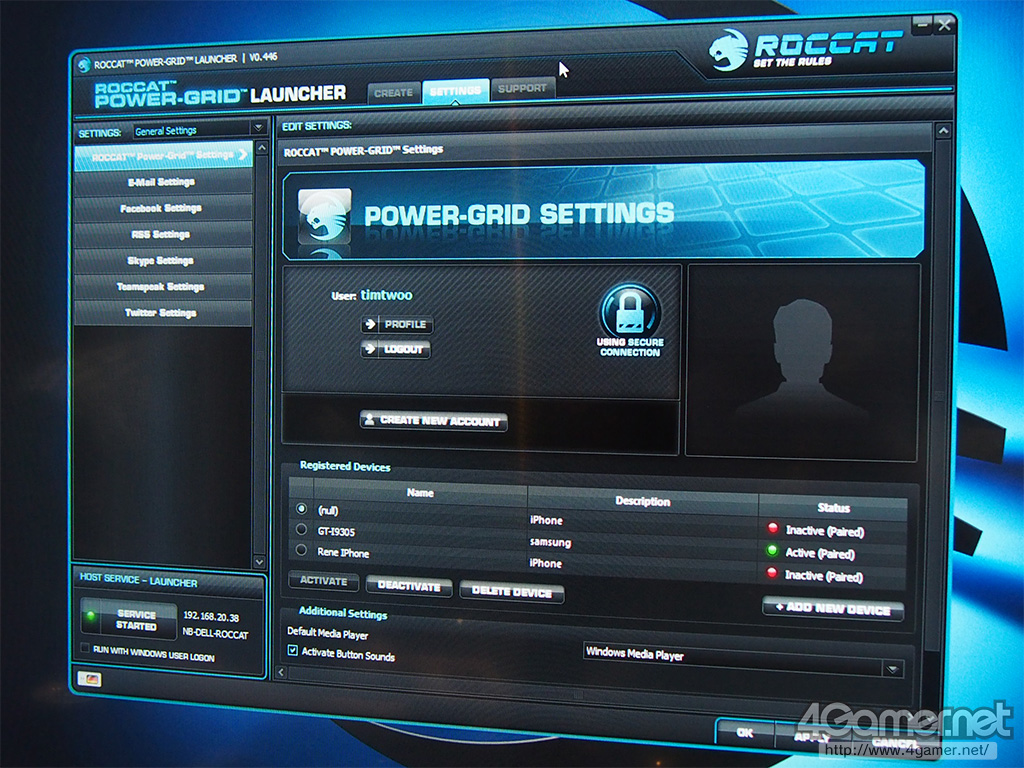This screenshot has height=768, width=1024.
Task: Click edit settings scroll up arrow
Action: (x=942, y=131)
